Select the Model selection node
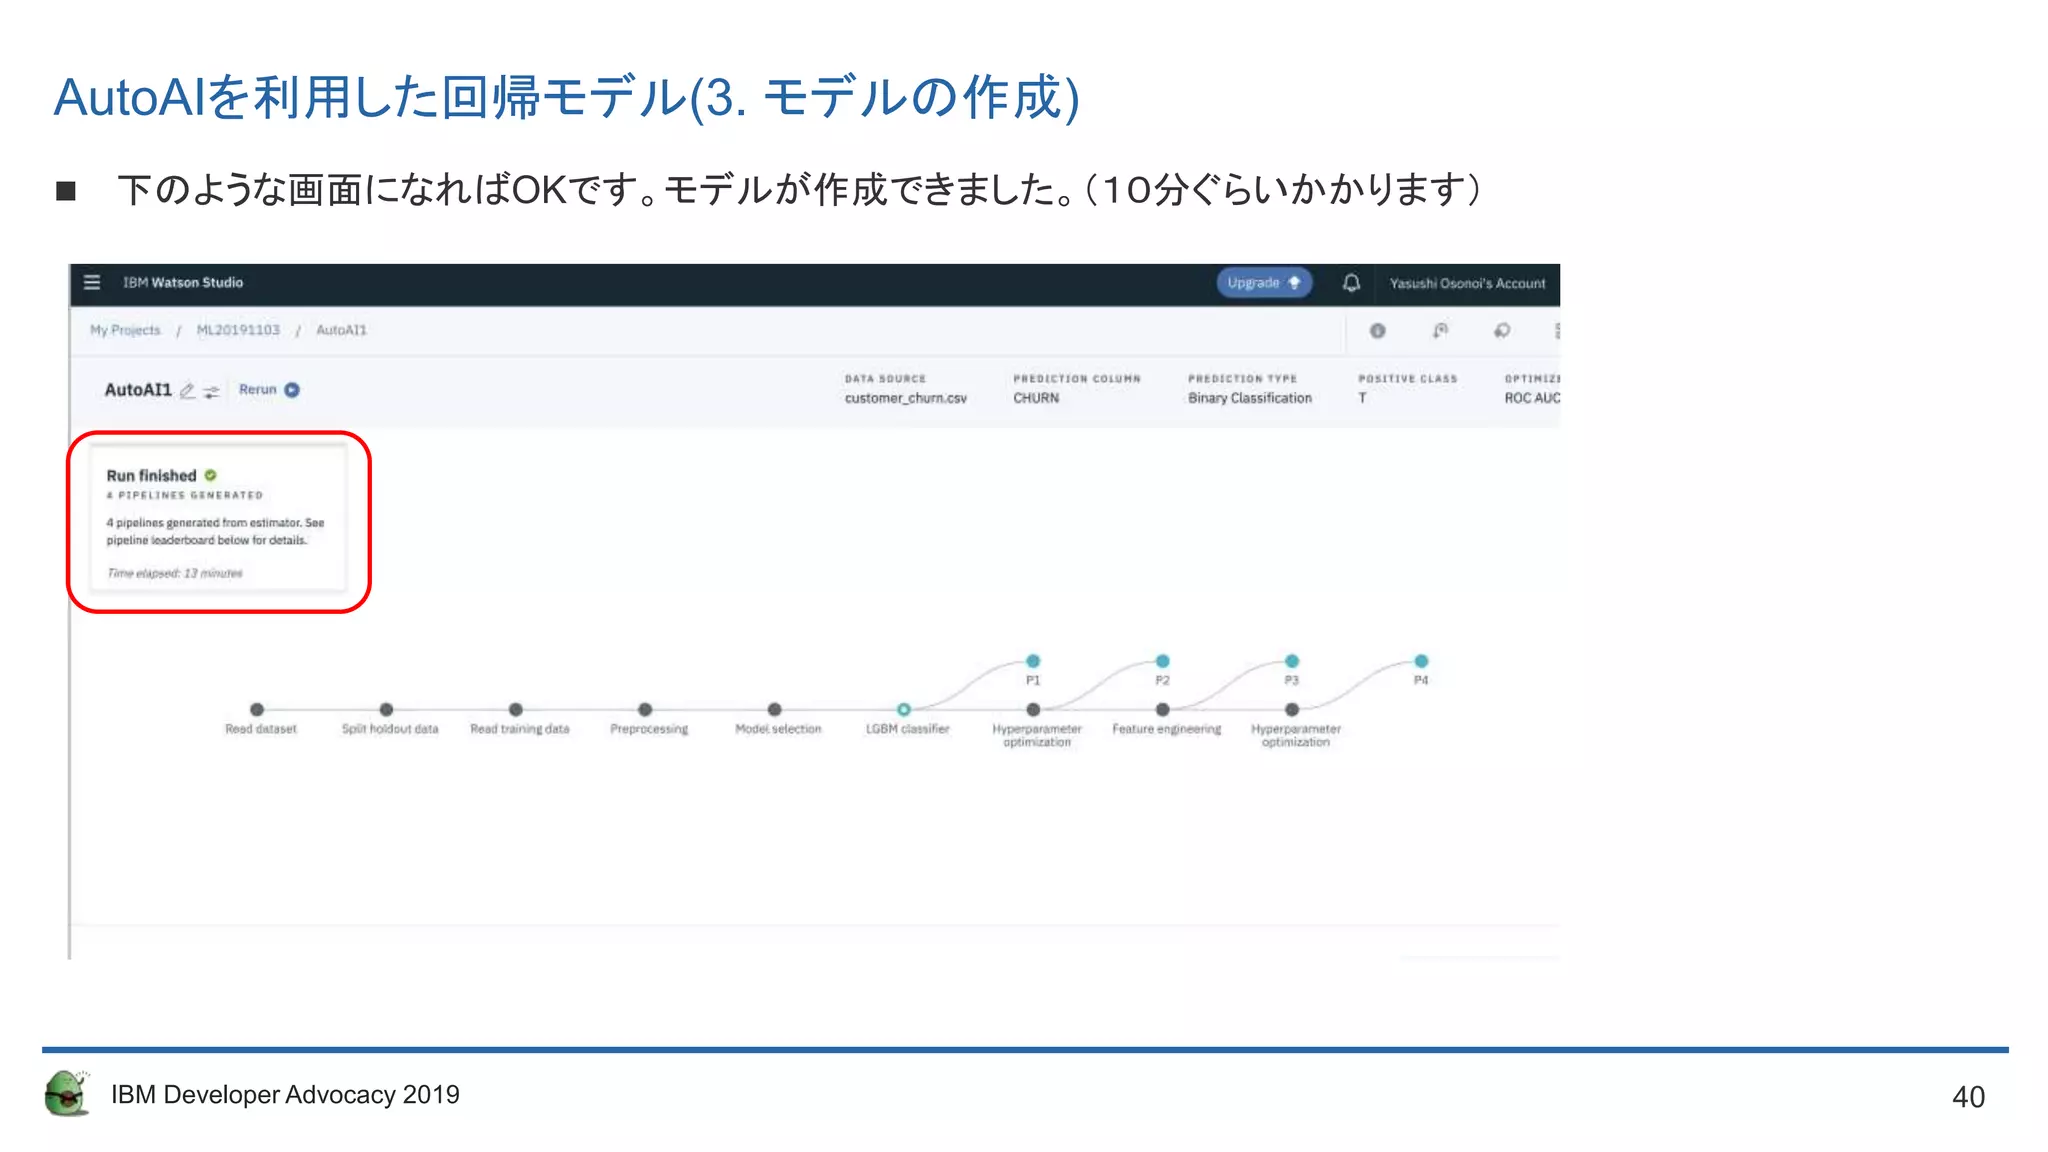Image resolution: width=2048 pixels, height=1152 pixels. click(x=774, y=709)
